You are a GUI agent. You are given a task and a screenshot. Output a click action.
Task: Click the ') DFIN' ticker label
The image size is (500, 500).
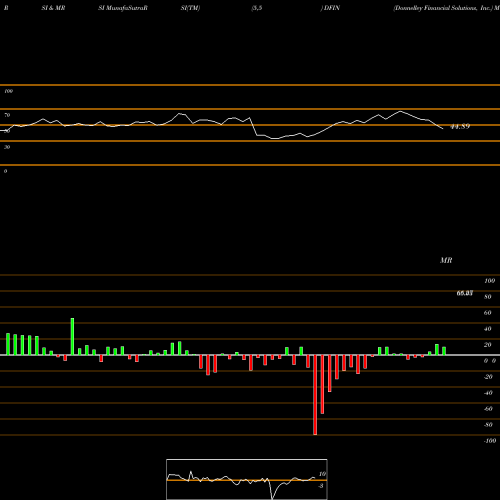pos(330,8)
